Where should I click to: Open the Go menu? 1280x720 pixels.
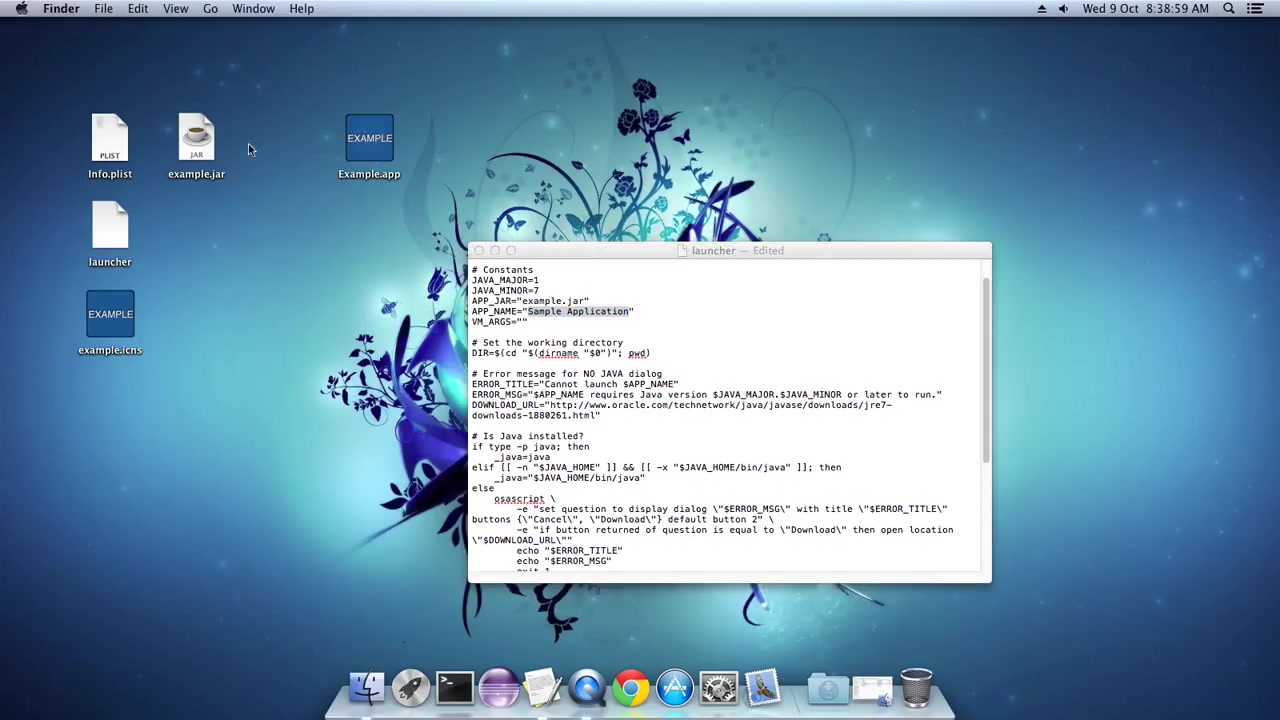[x=210, y=8]
